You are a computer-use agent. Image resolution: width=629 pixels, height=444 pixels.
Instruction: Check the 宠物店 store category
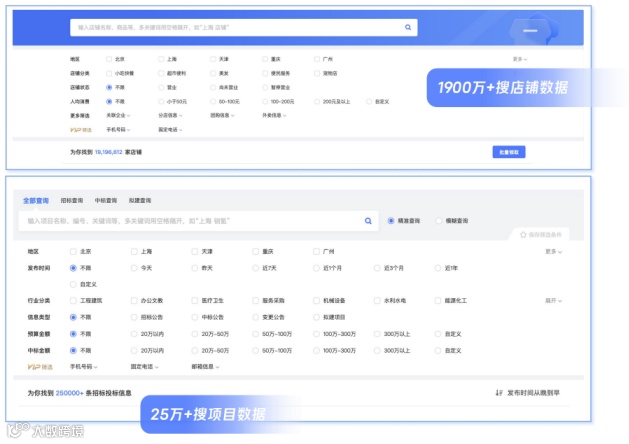click(317, 73)
